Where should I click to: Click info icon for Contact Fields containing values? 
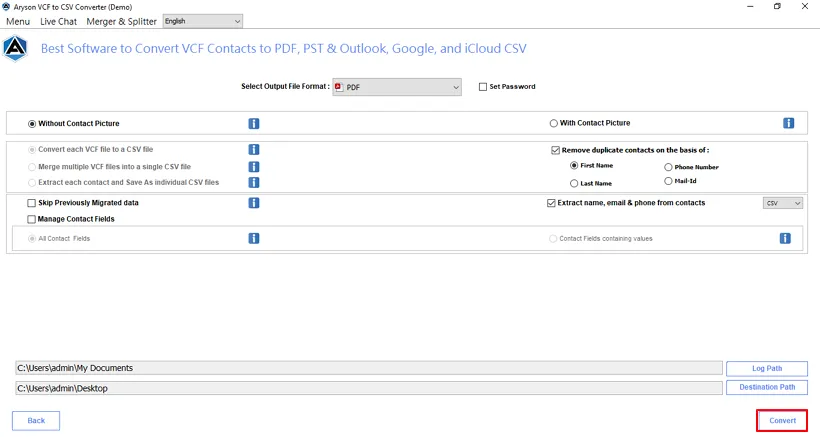tap(785, 238)
